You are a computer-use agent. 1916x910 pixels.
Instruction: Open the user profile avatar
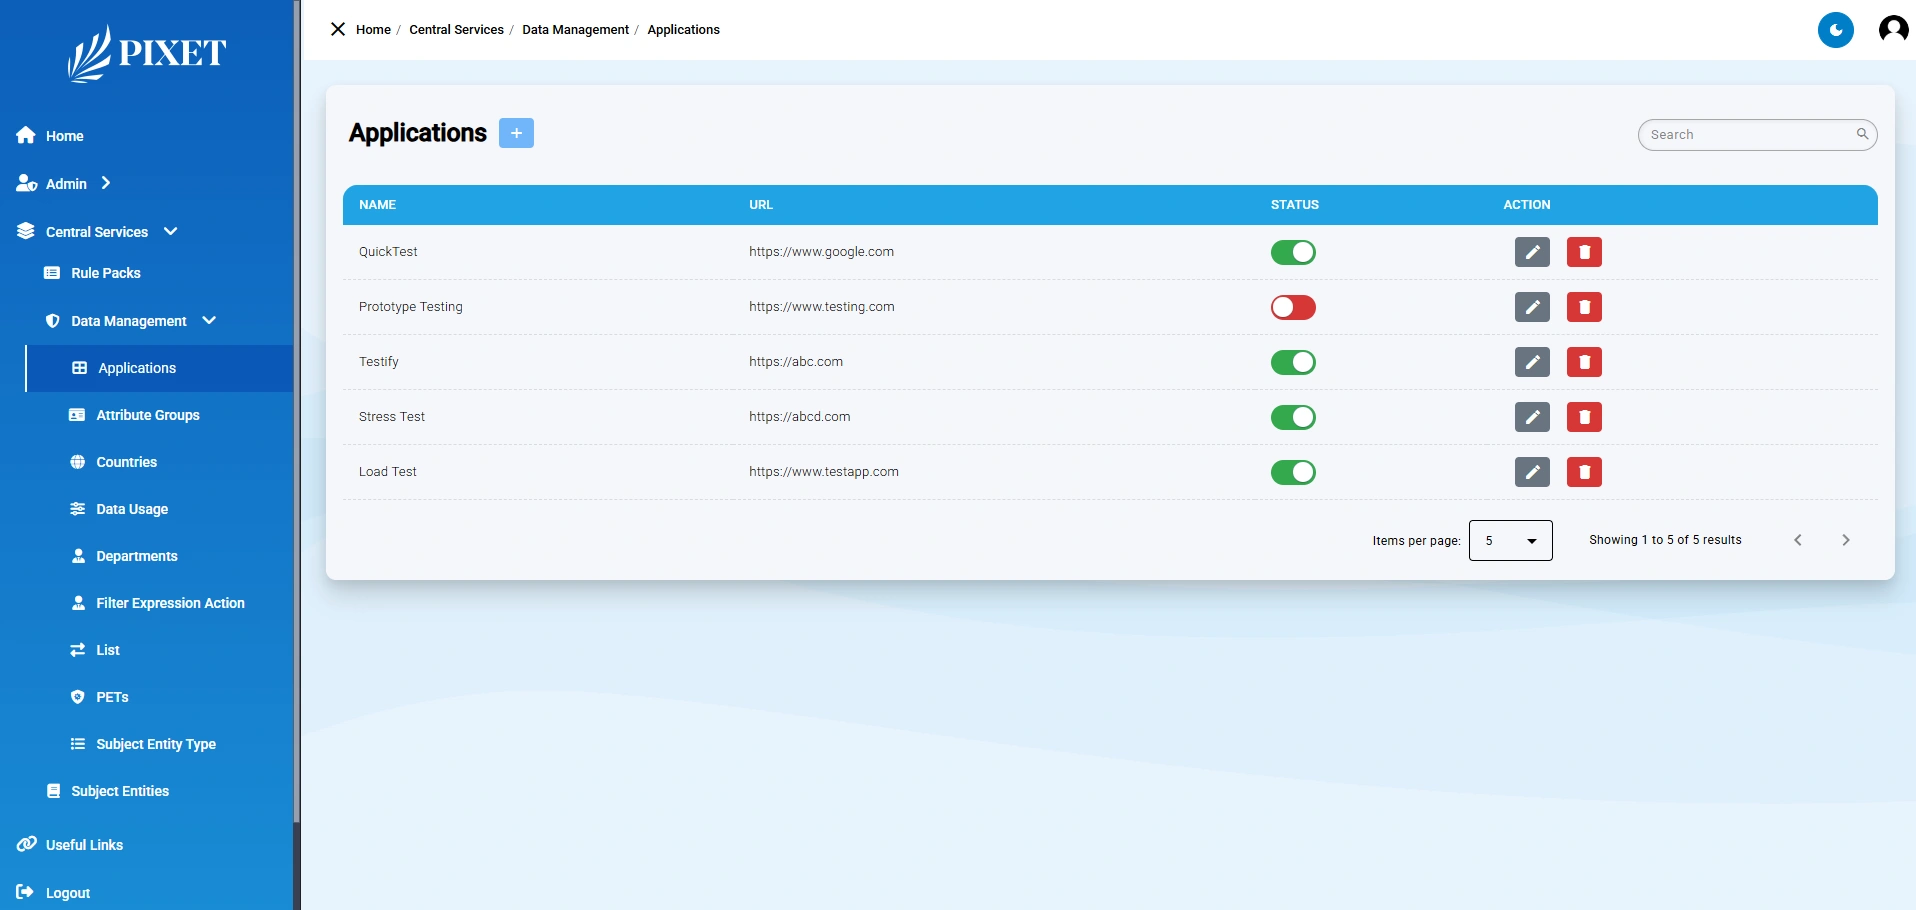click(1892, 30)
